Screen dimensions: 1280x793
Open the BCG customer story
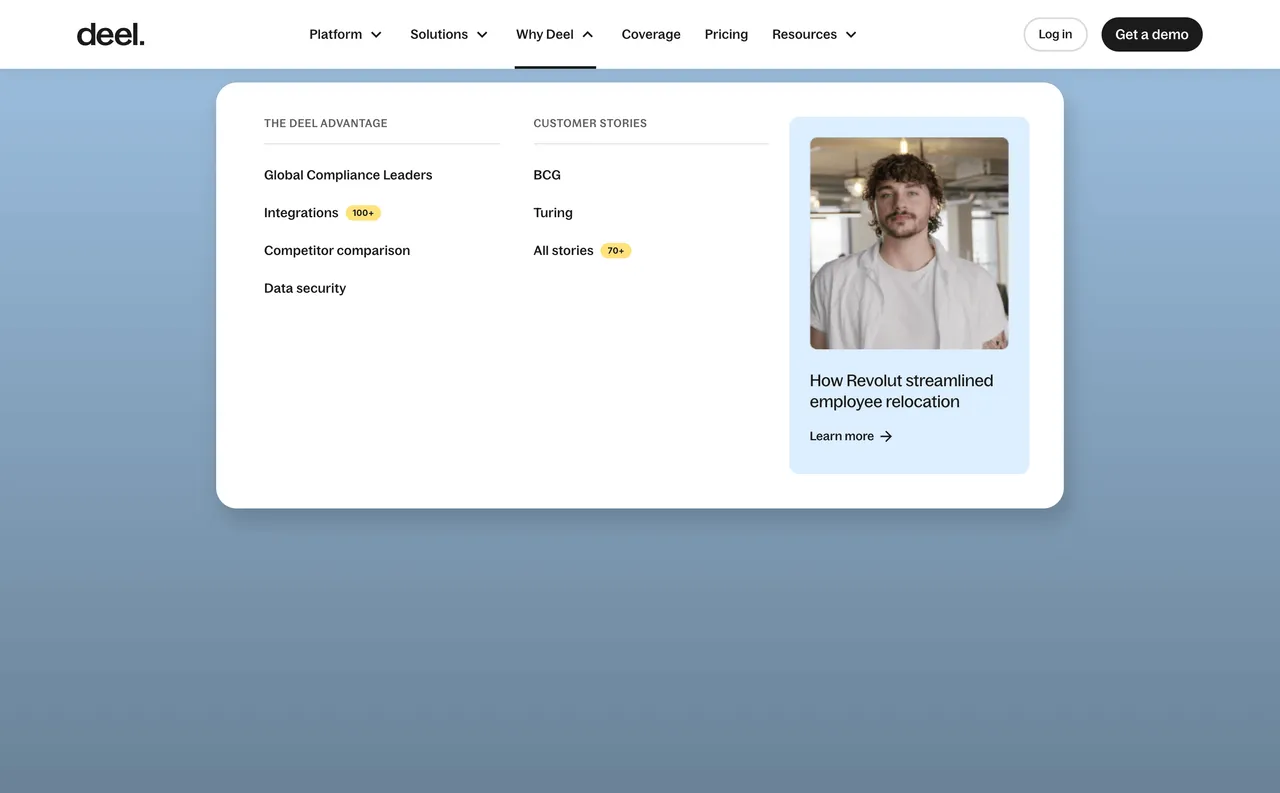[x=547, y=175]
